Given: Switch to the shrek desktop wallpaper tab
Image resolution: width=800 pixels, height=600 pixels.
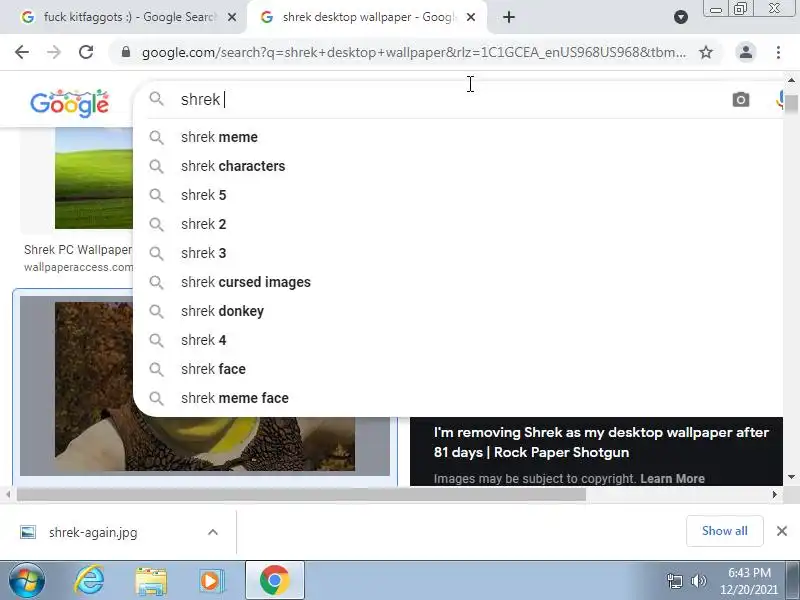Looking at the screenshot, I should (x=365, y=17).
